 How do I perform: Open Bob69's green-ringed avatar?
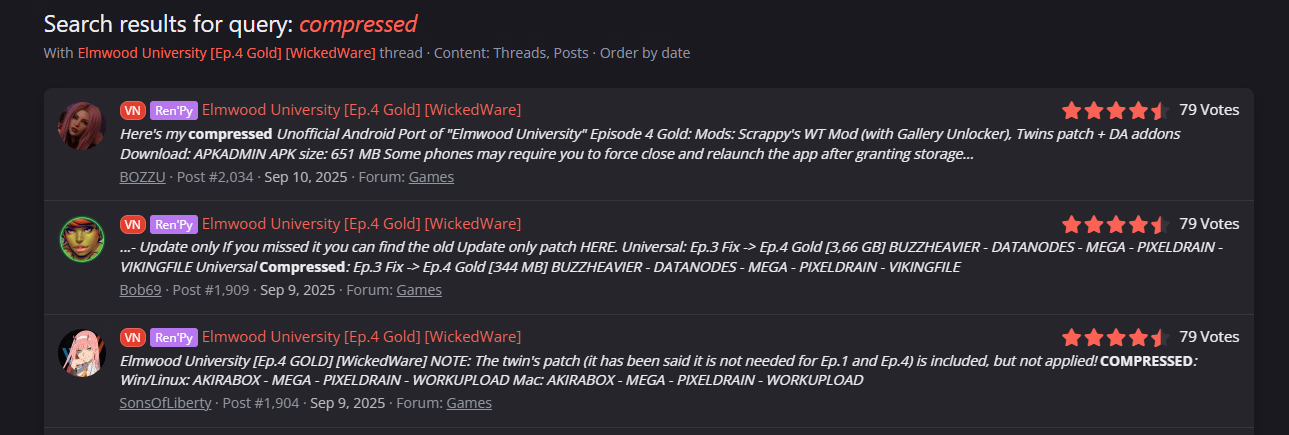point(82,239)
